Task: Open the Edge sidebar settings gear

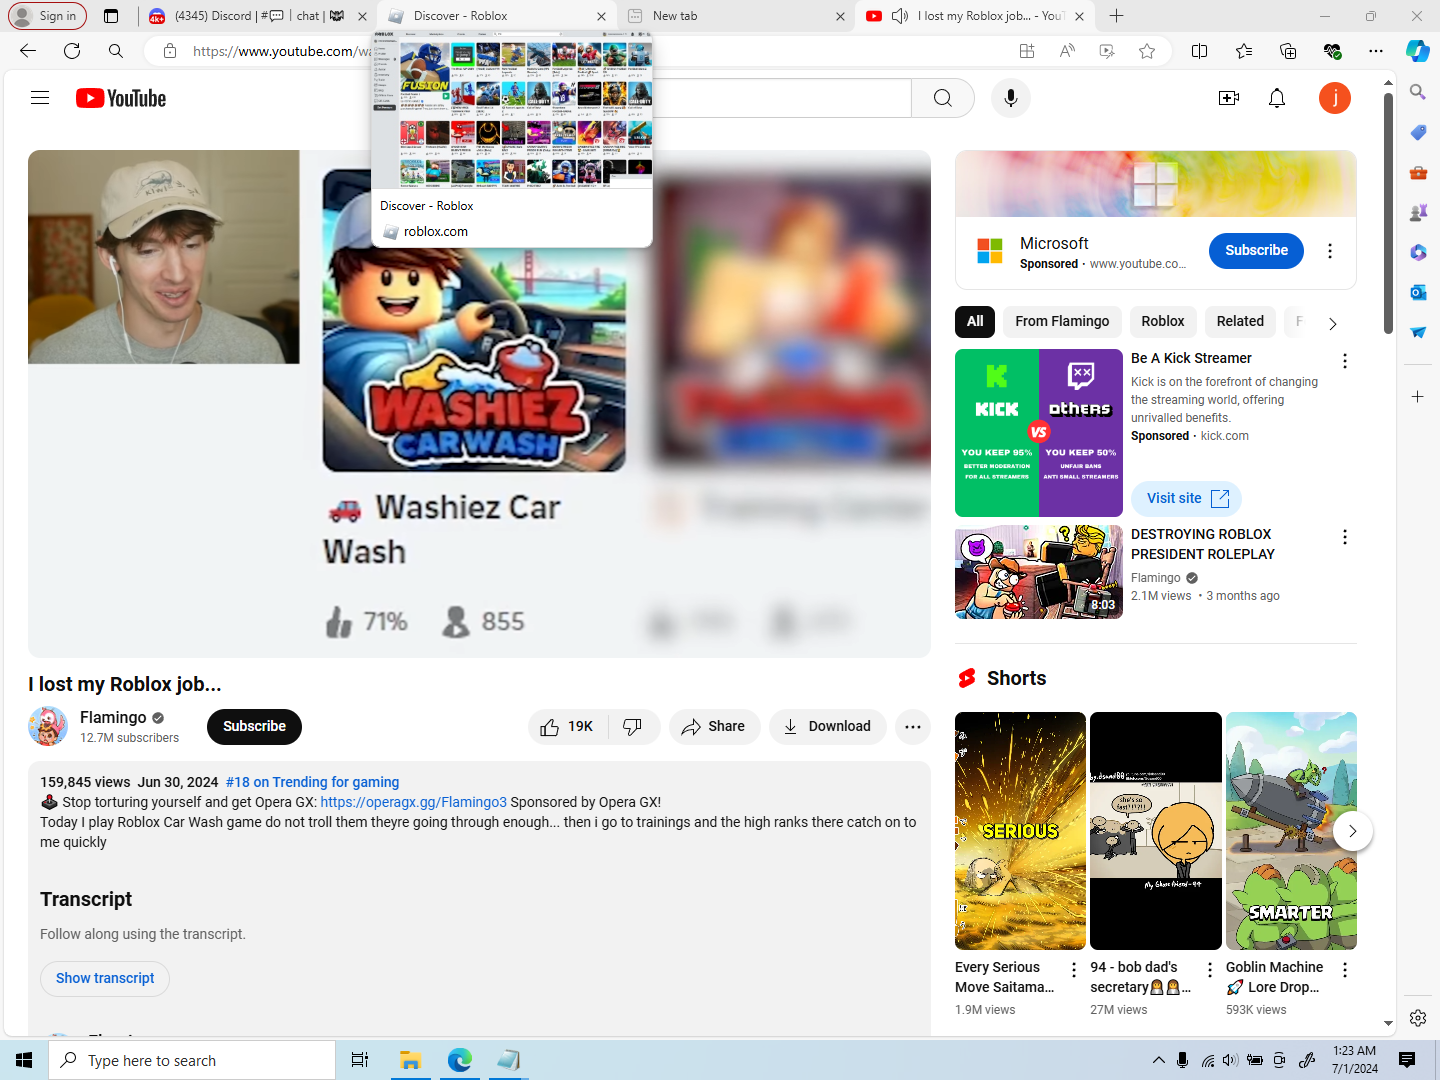Action: [1418, 1018]
